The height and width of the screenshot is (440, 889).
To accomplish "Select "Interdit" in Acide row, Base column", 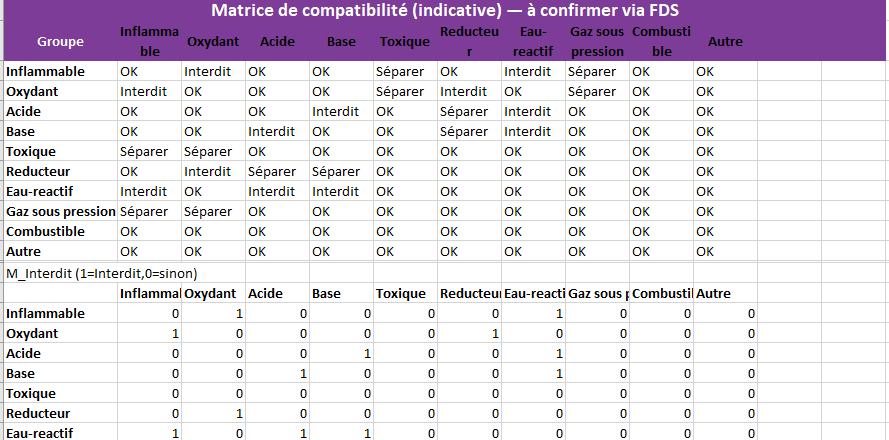I will tap(335, 112).
